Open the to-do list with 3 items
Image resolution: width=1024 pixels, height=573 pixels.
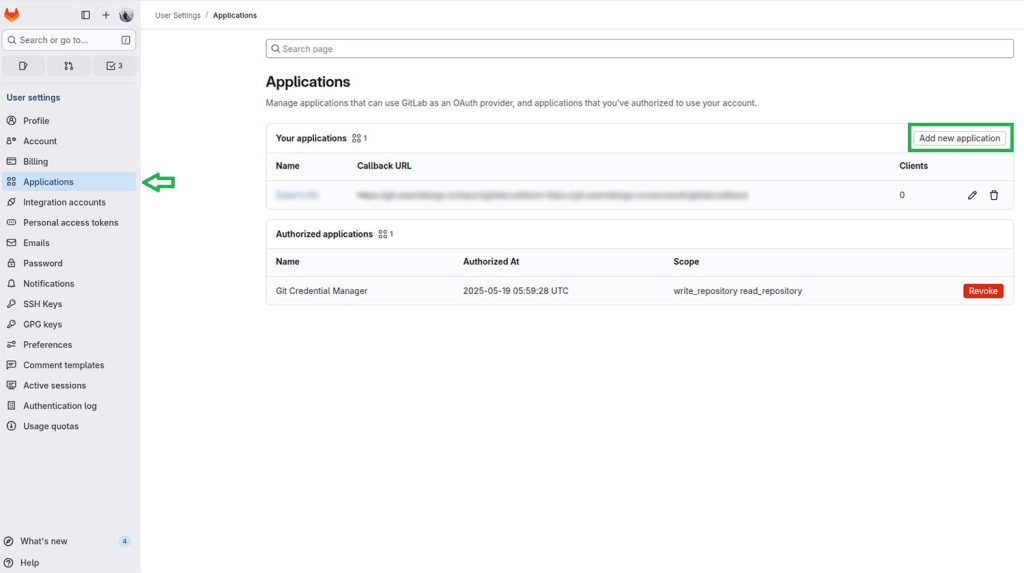pyautogui.click(x=114, y=66)
